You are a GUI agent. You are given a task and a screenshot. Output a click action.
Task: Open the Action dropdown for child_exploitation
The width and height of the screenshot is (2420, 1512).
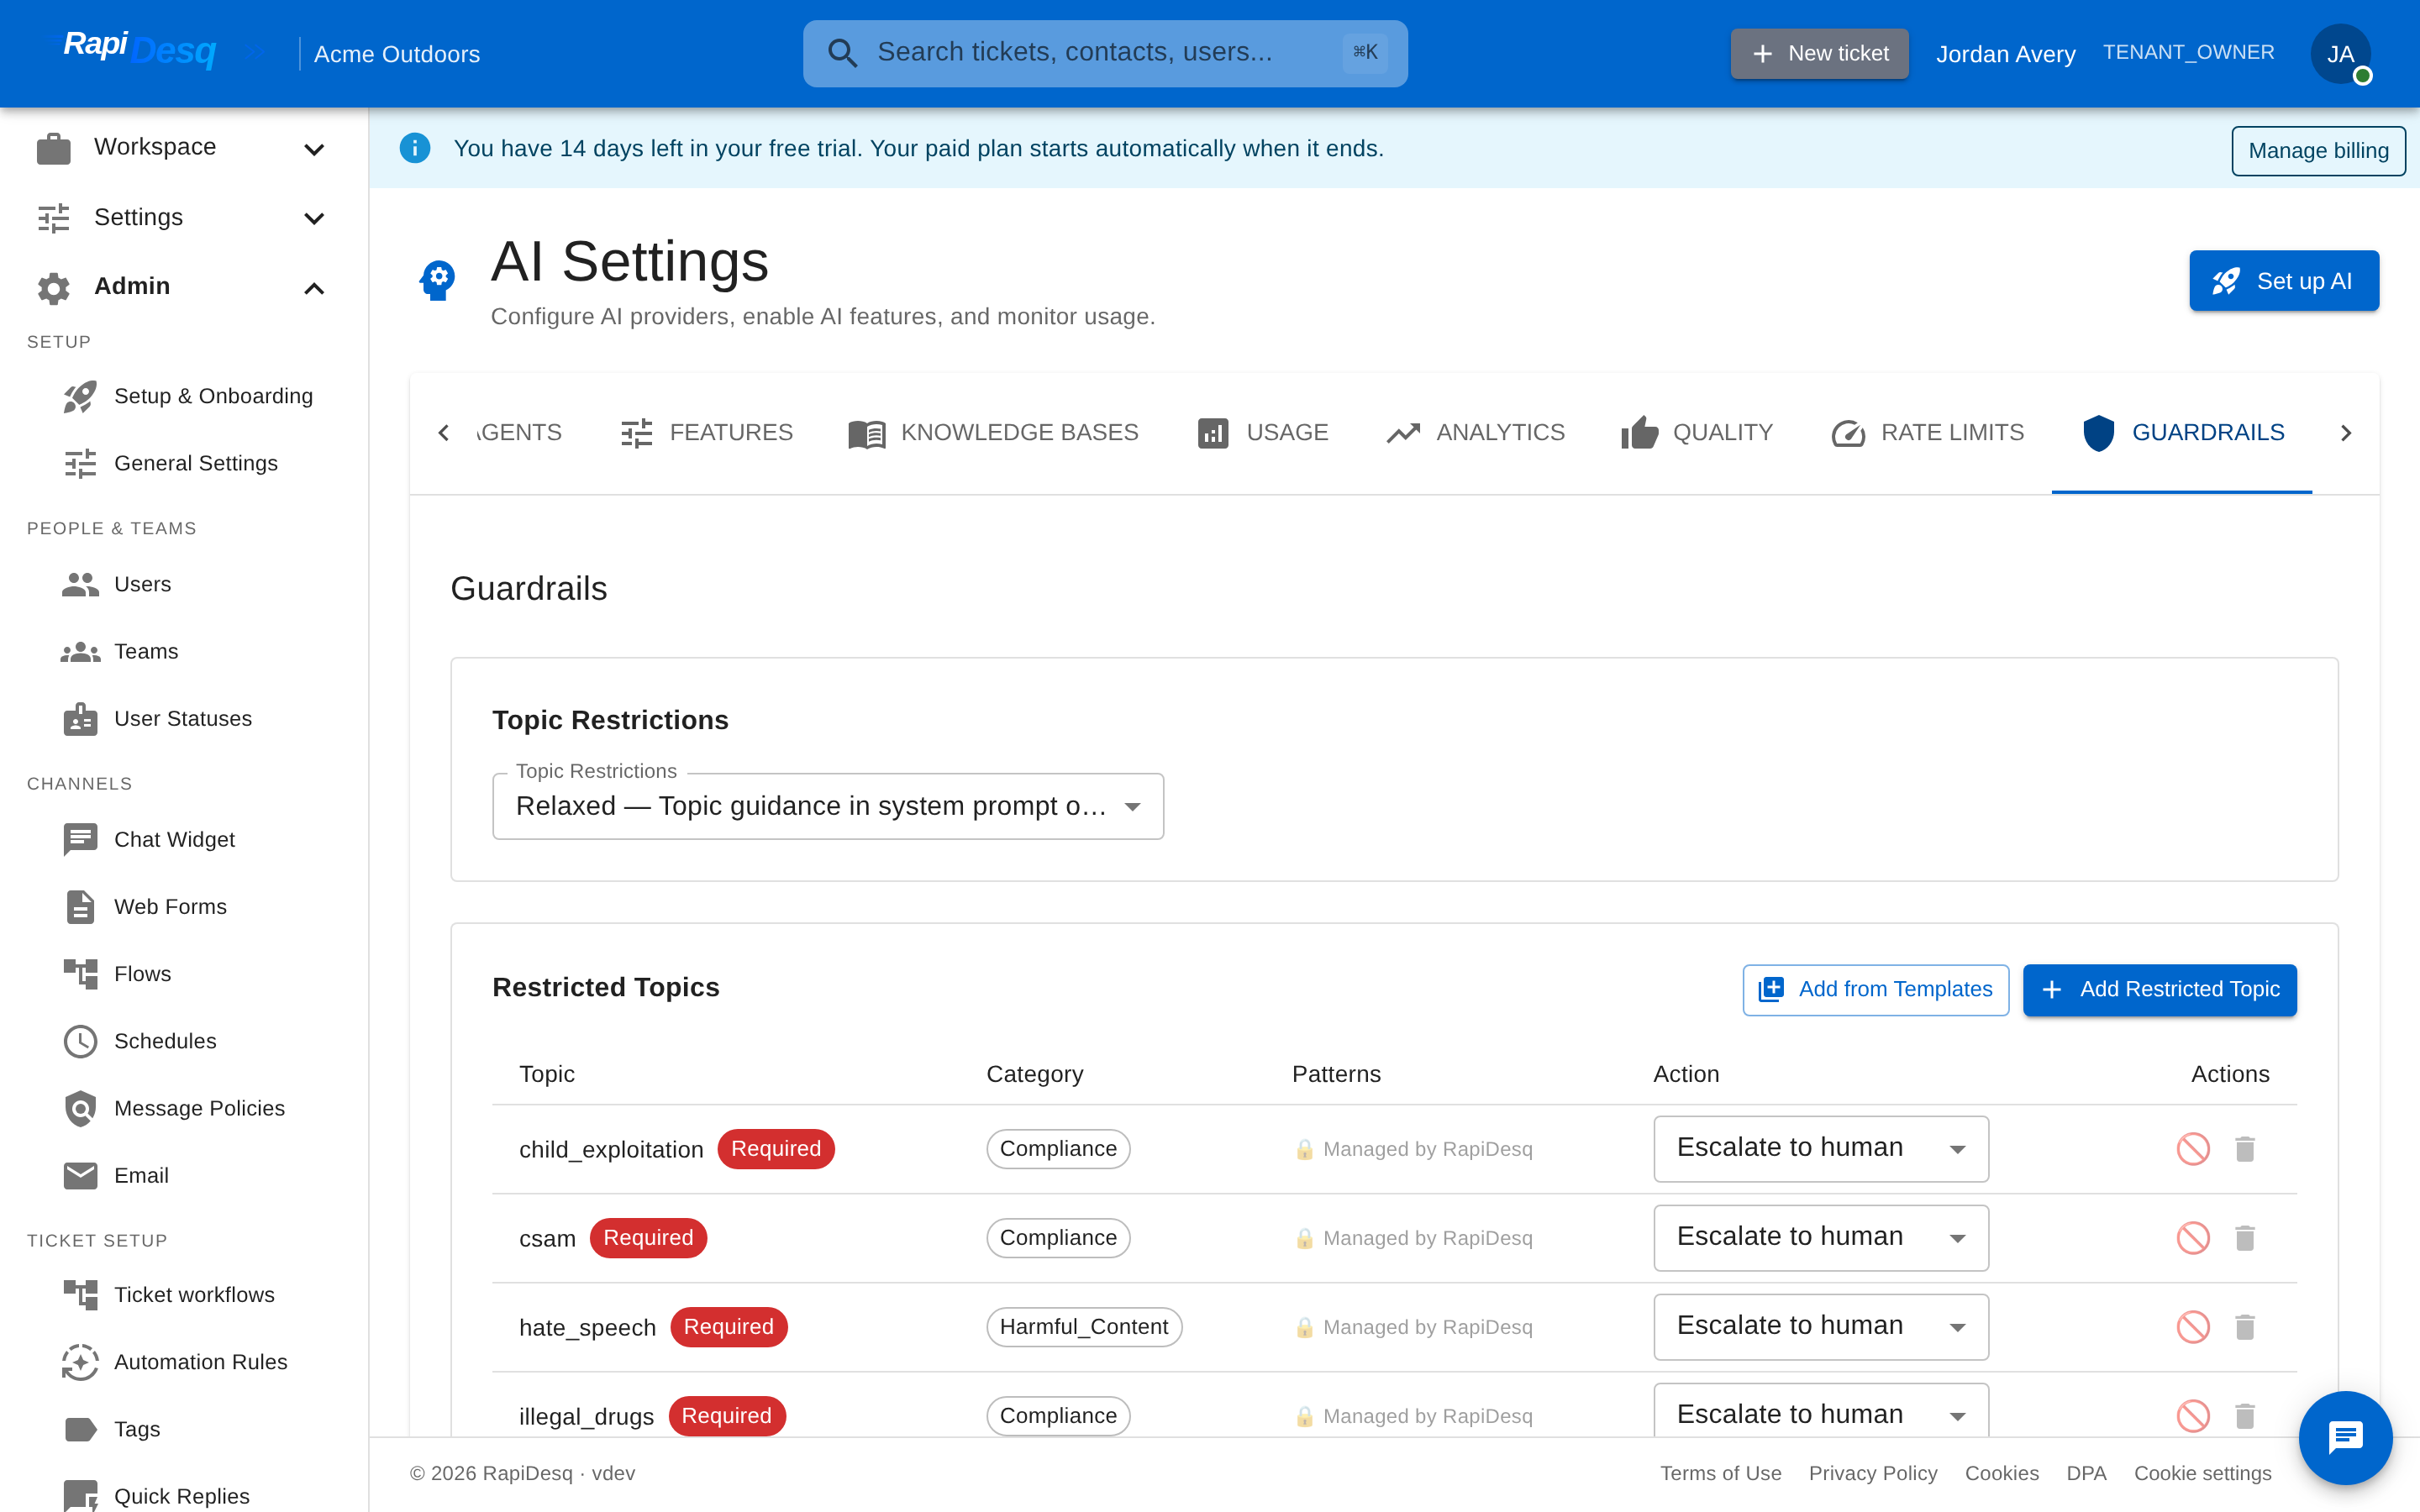tap(1820, 1149)
